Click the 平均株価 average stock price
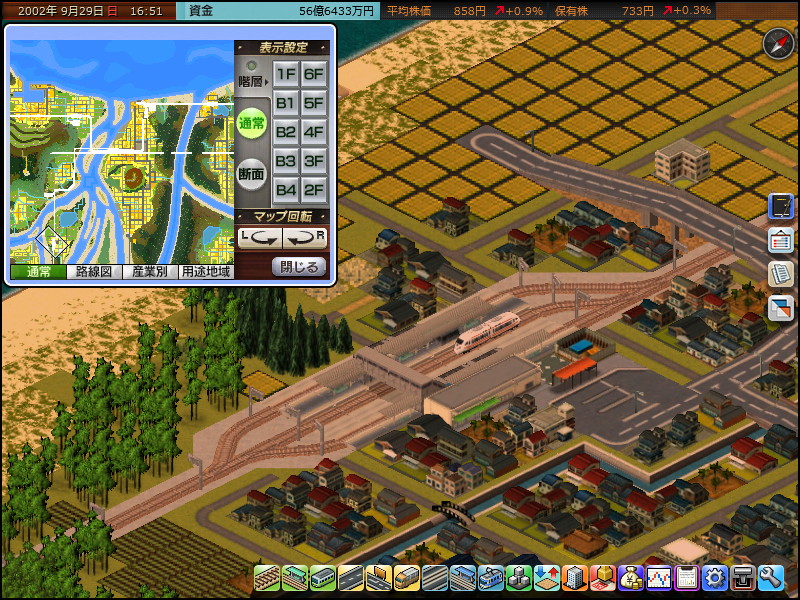Image resolution: width=800 pixels, height=600 pixels. [x=464, y=11]
